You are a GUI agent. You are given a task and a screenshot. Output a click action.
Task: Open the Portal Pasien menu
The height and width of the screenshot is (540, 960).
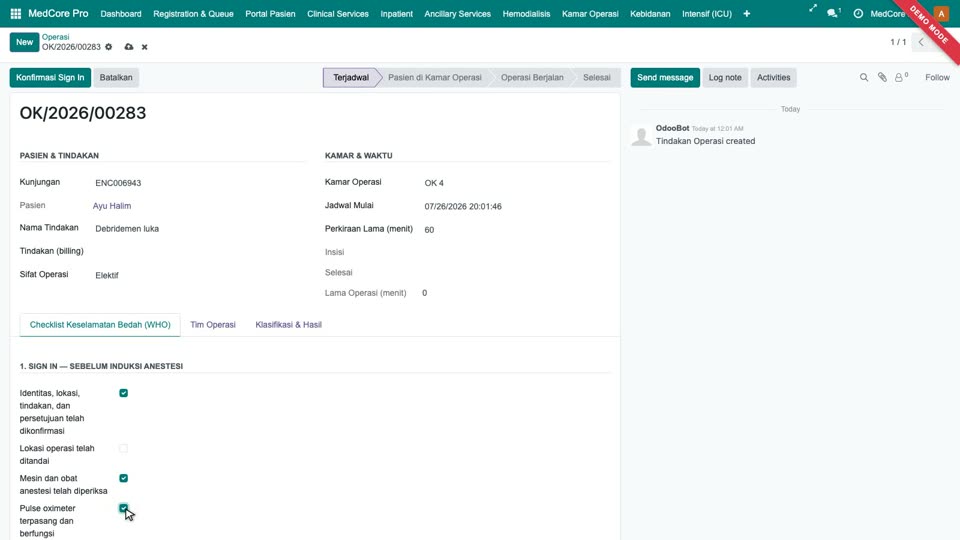click(x=270, y=13)
